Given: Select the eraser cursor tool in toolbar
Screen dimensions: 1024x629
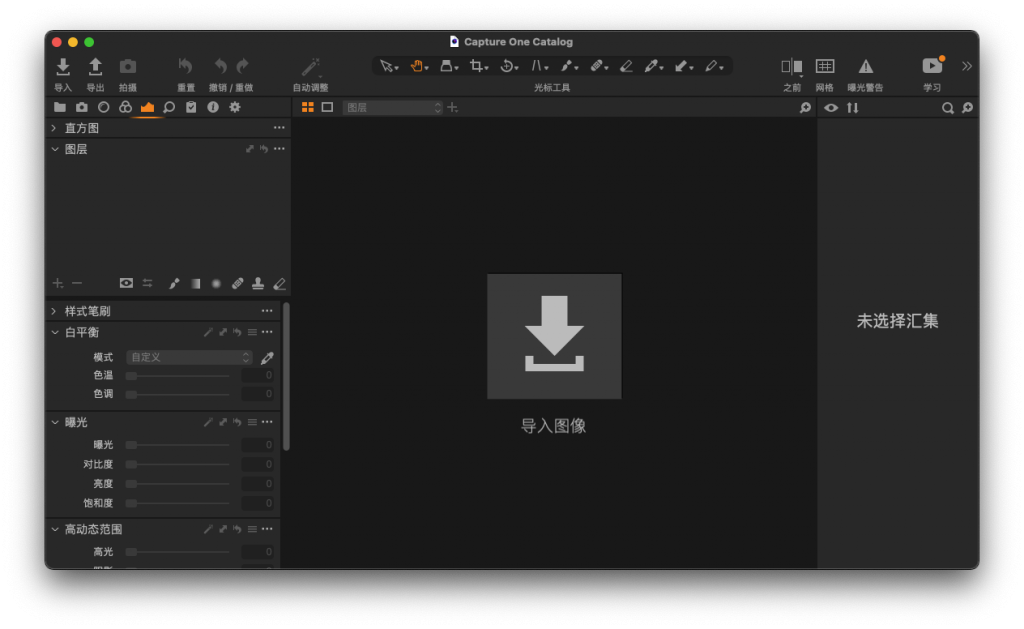Looking at the screenshot, I should pos(626,66).
